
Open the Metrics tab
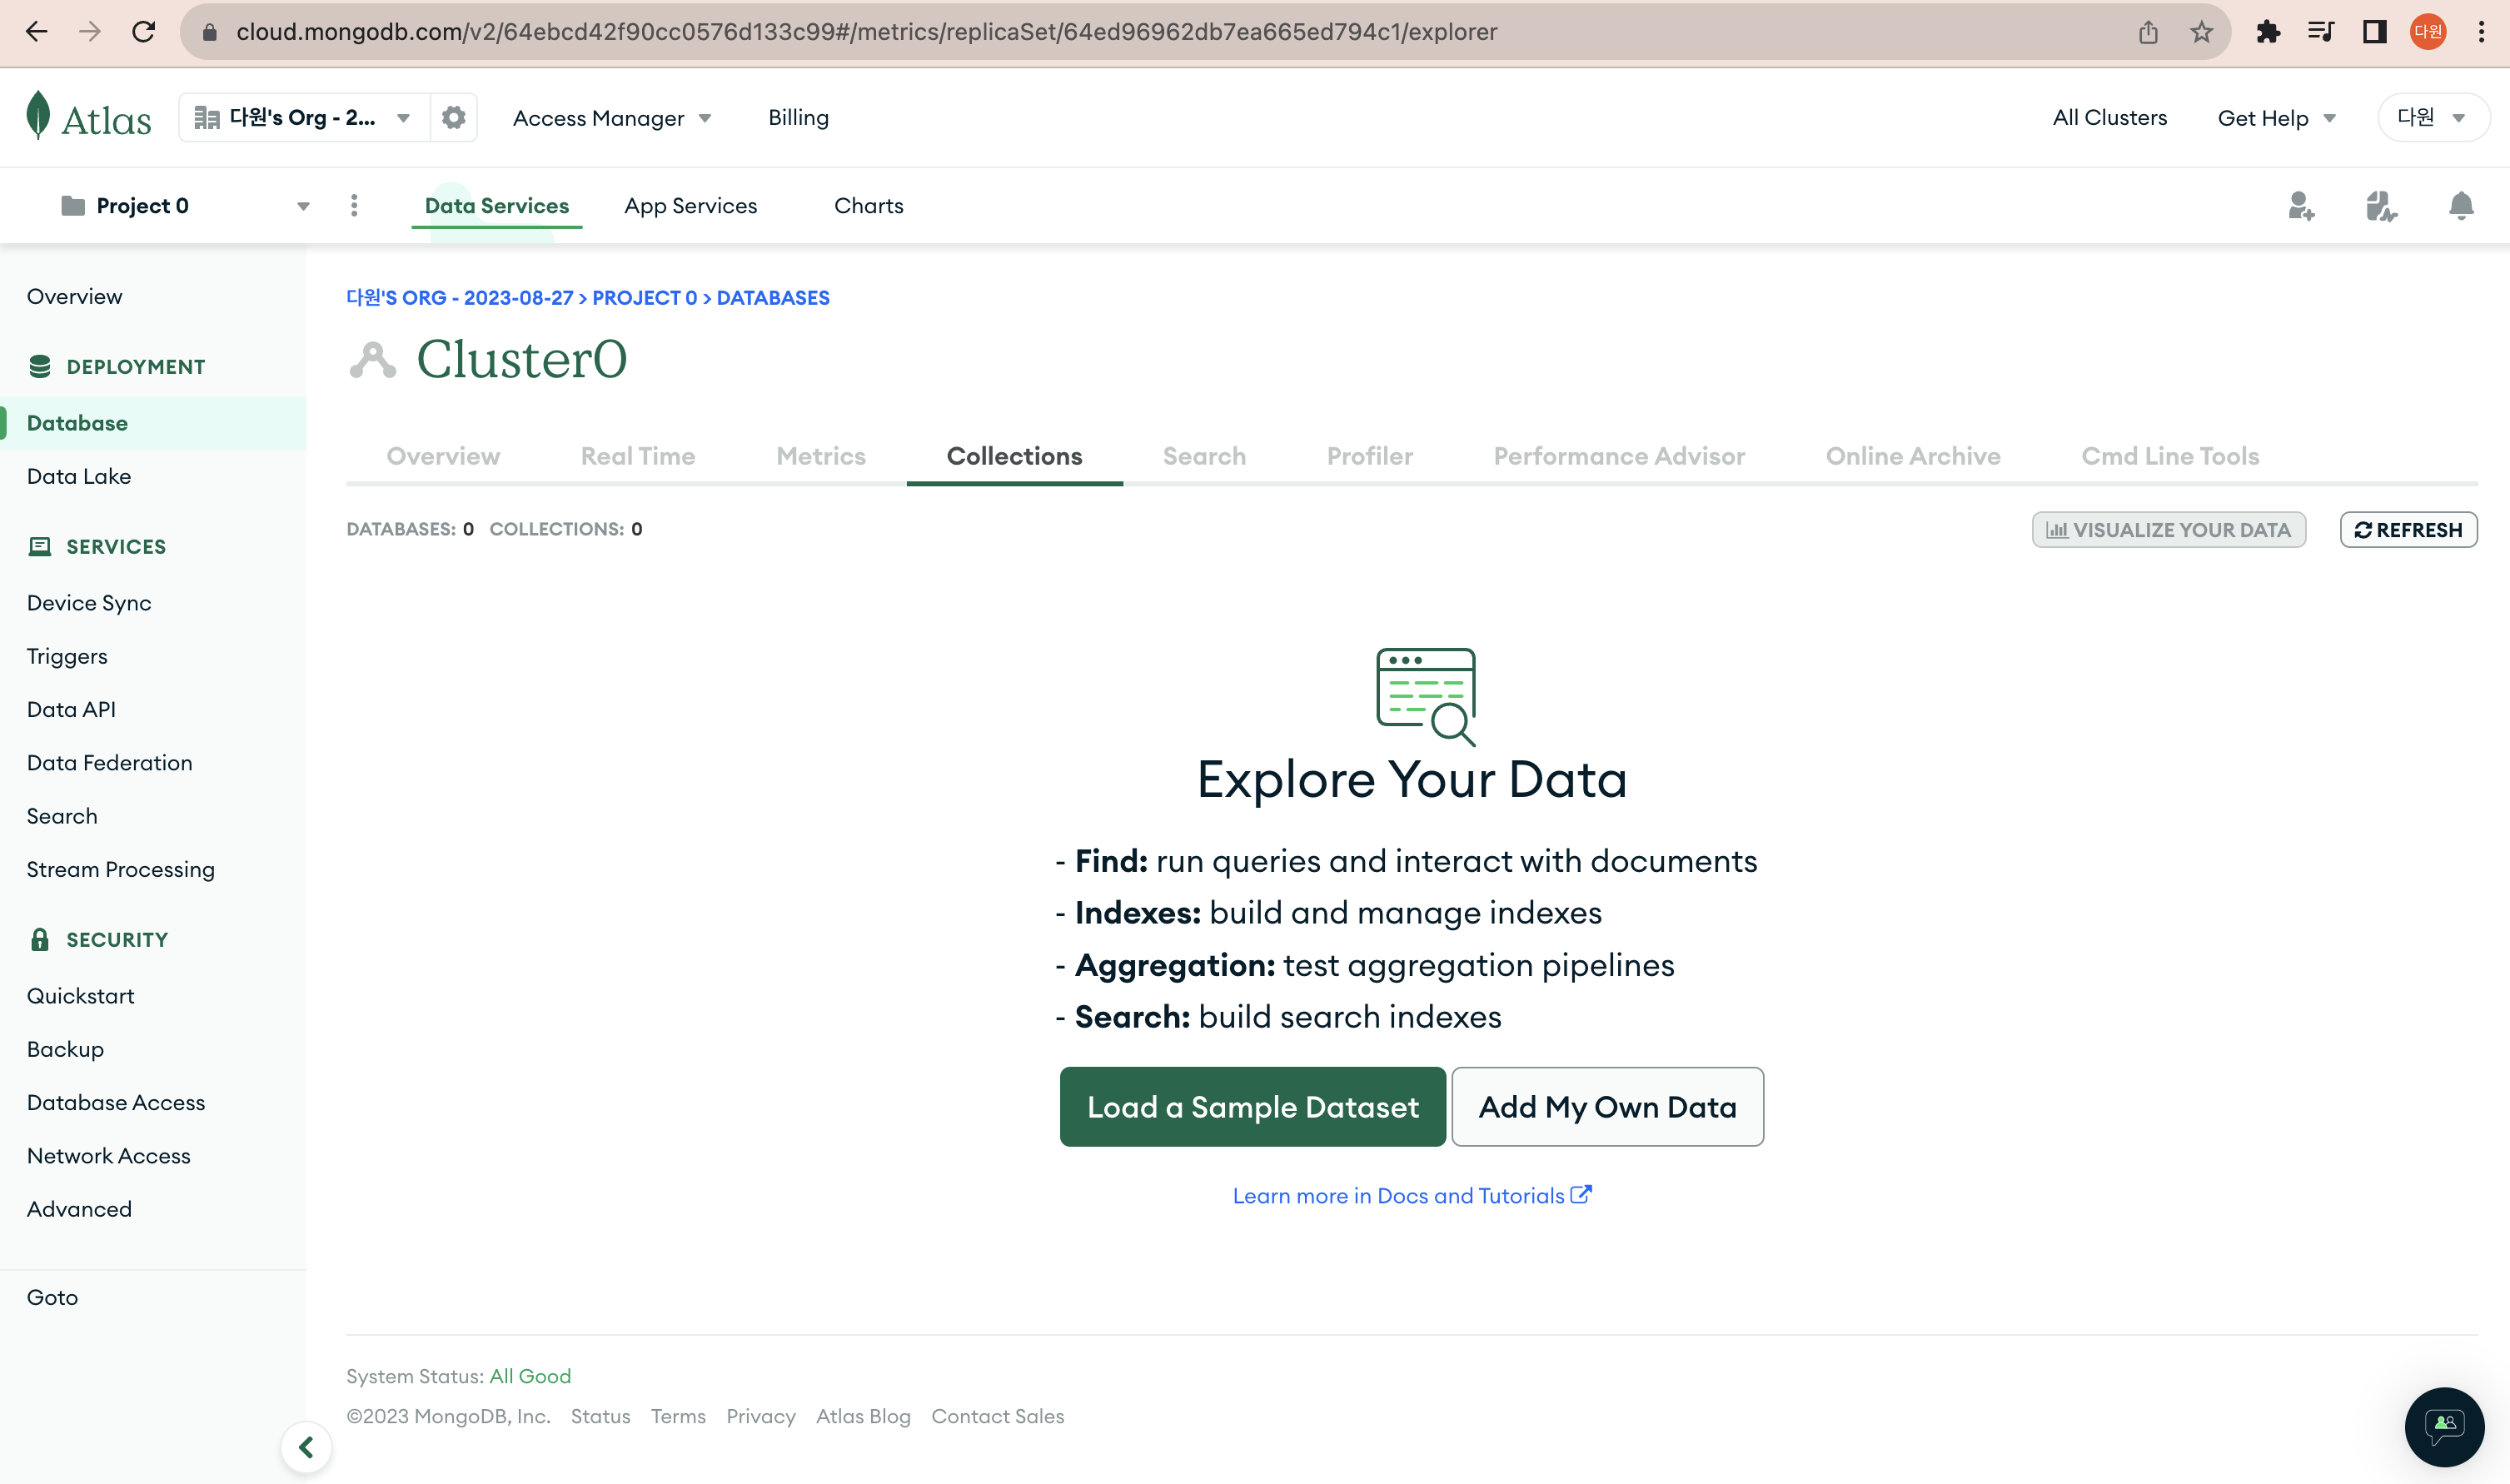coord(821,456)
